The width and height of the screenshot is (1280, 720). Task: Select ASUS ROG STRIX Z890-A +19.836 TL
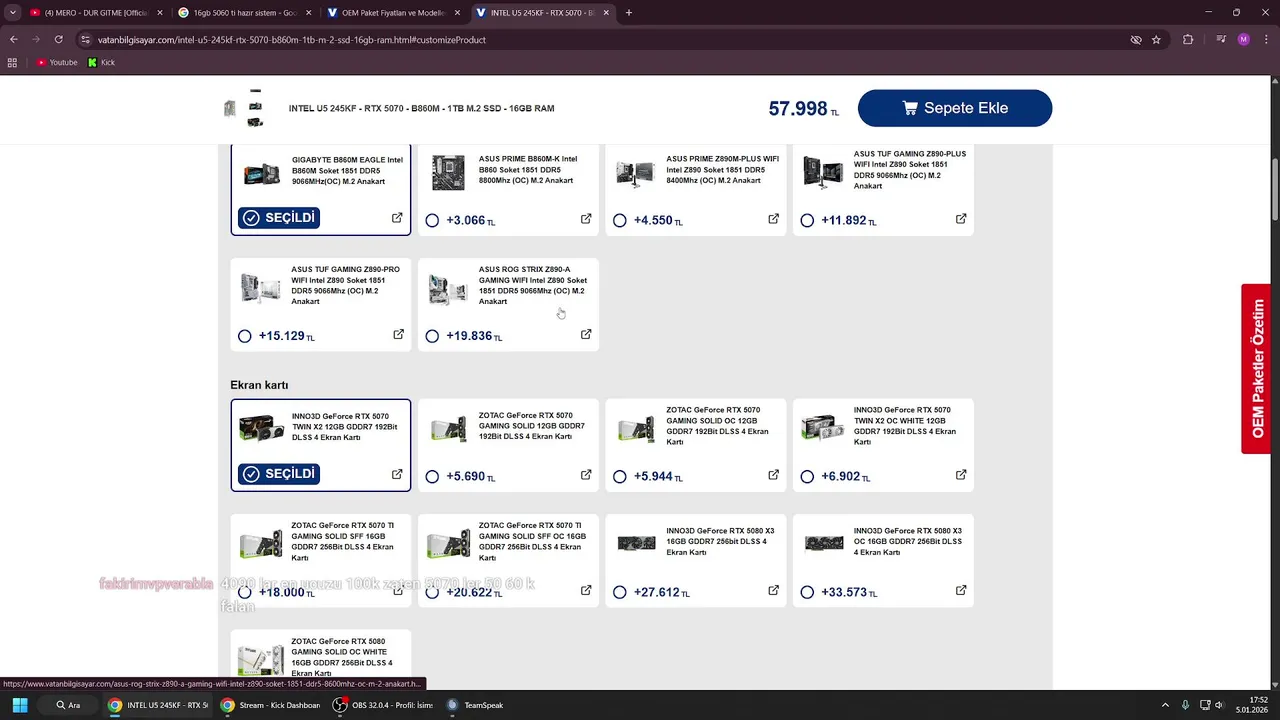pyautogui.click(x=432, y=336)
